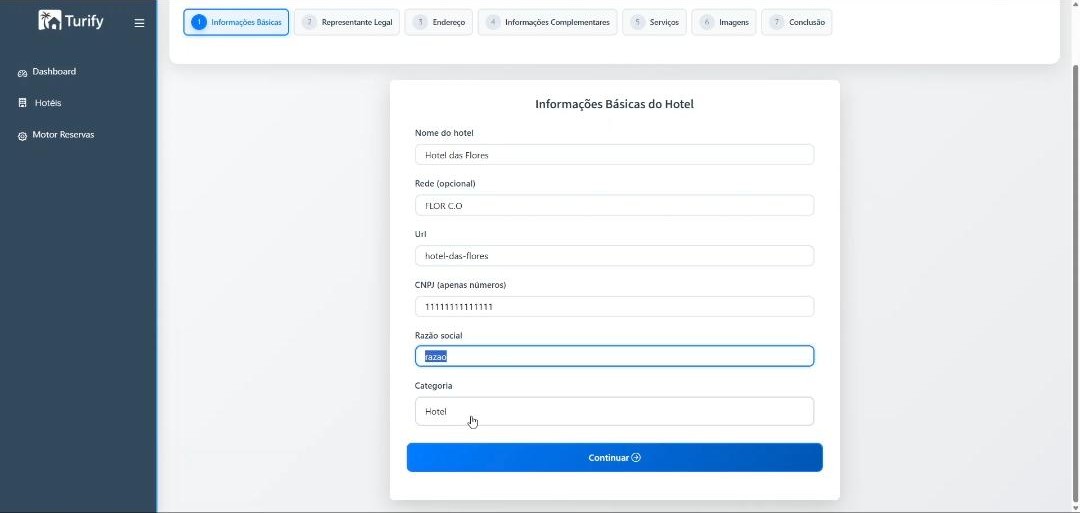Click the Turify logo icon
Image resolution: width=1080 pixels, height=513 pixels.
click(50, 20)
